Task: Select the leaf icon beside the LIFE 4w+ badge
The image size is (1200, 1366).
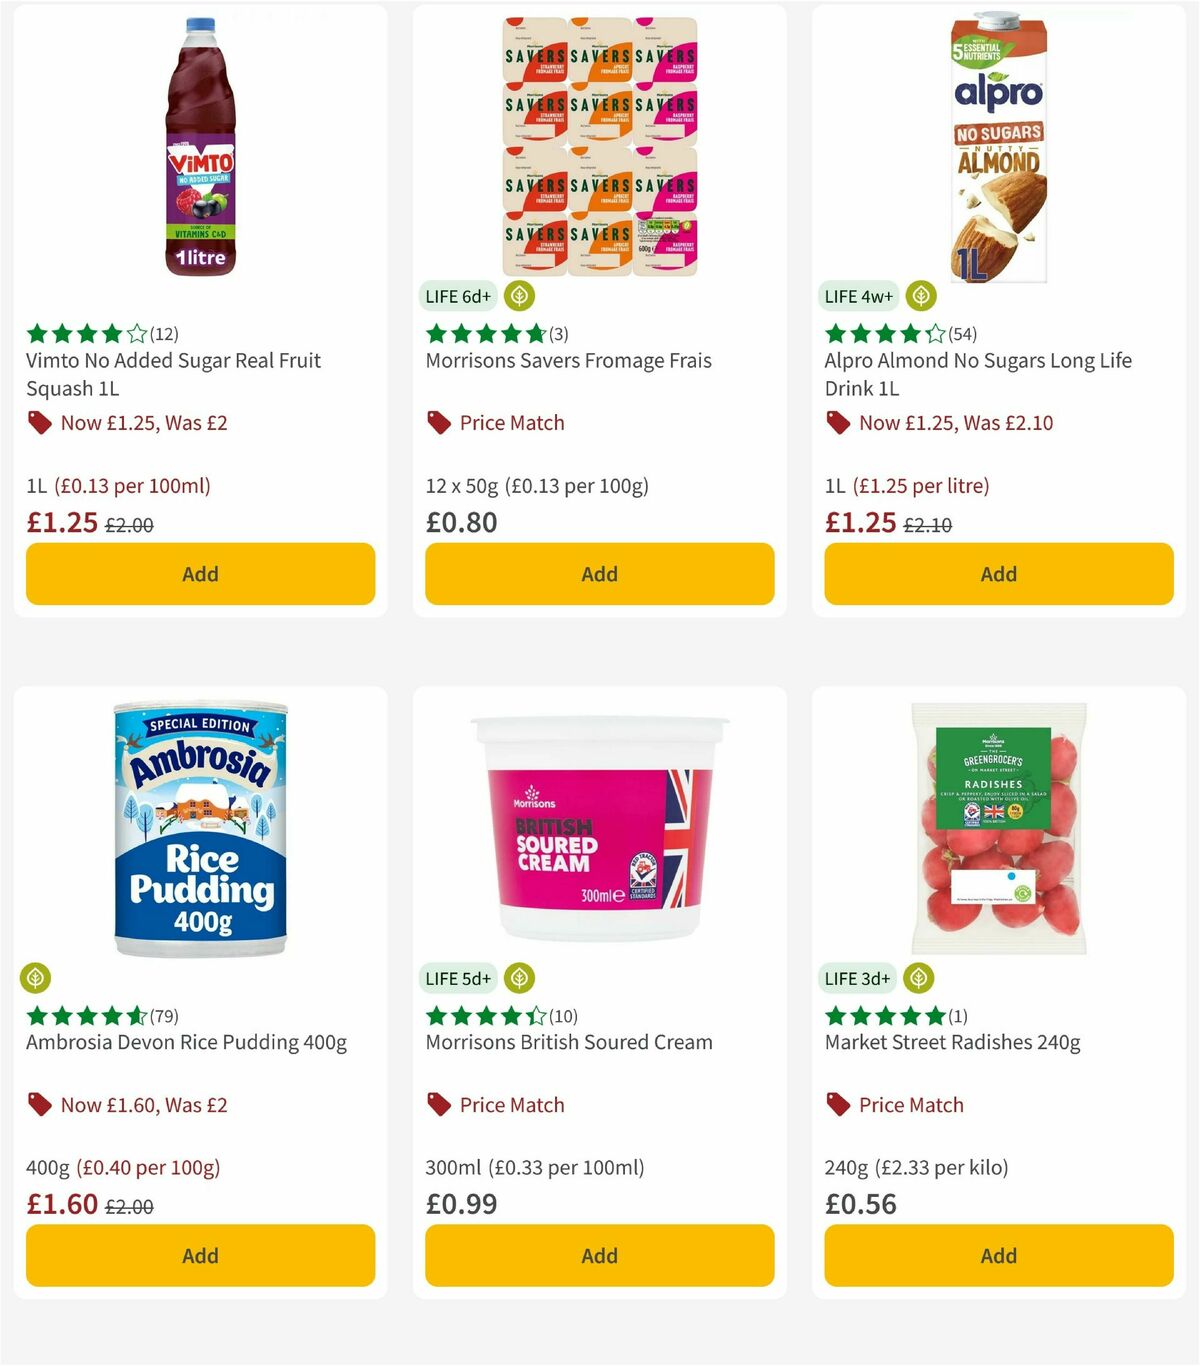Action: pyautogui.click(x=918, y=296)
